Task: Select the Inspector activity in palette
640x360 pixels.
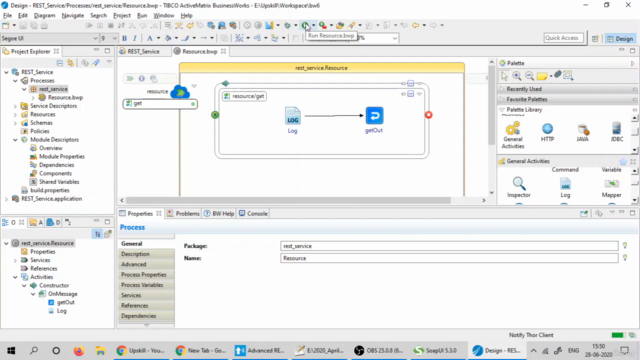Action: point(519,187)
